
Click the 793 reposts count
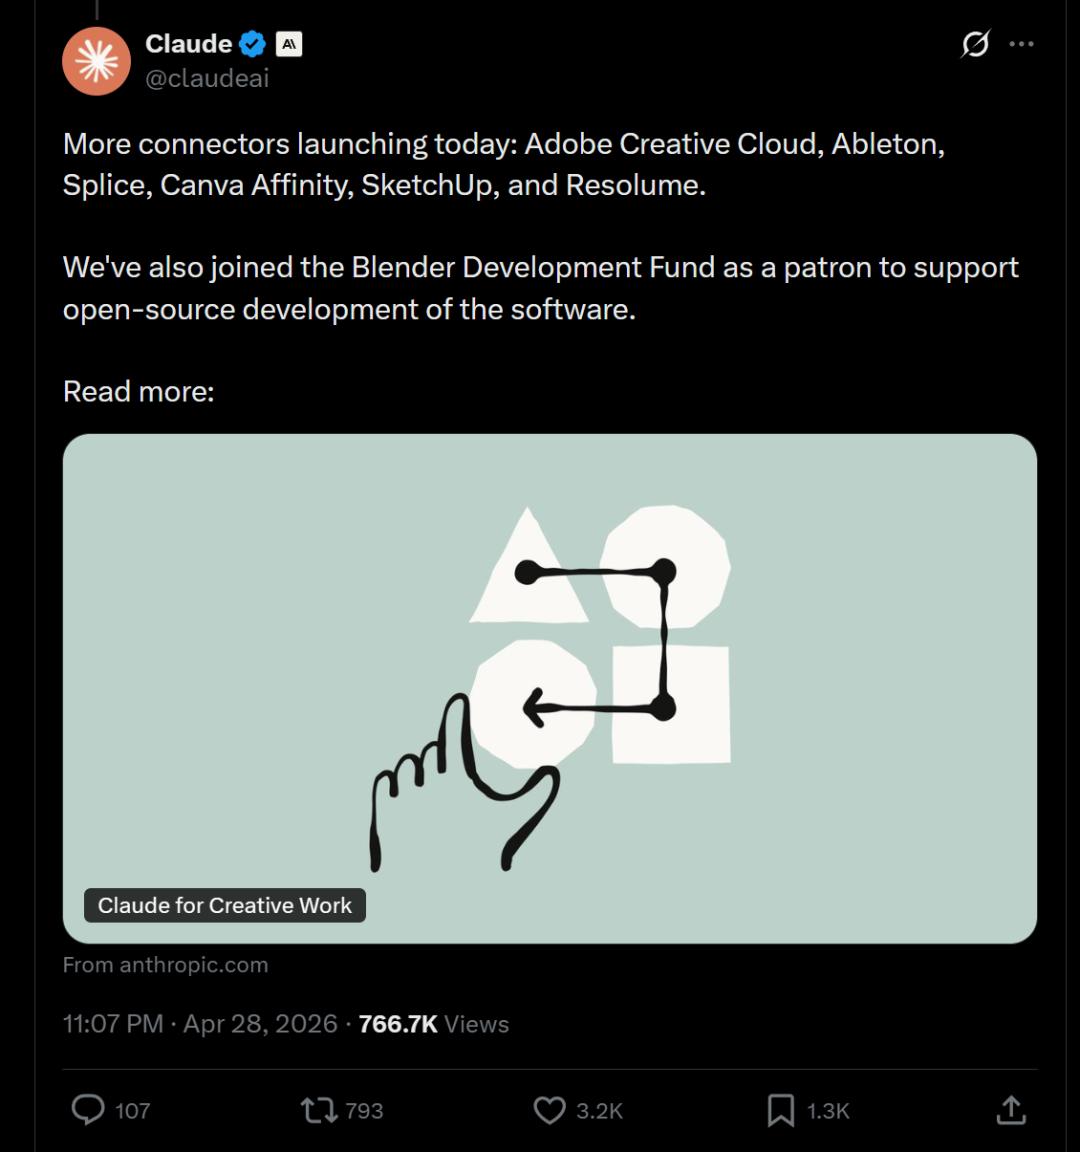coord(364,1110)
